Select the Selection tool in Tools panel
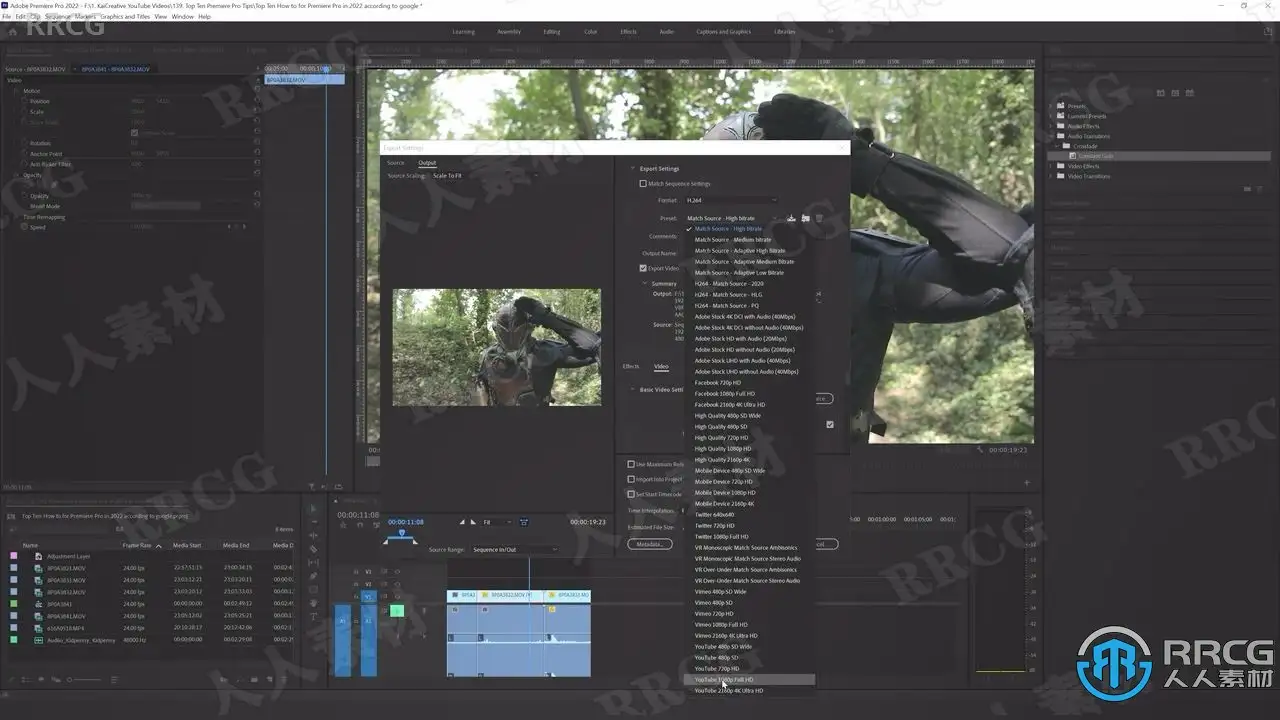 click(313, 508)
